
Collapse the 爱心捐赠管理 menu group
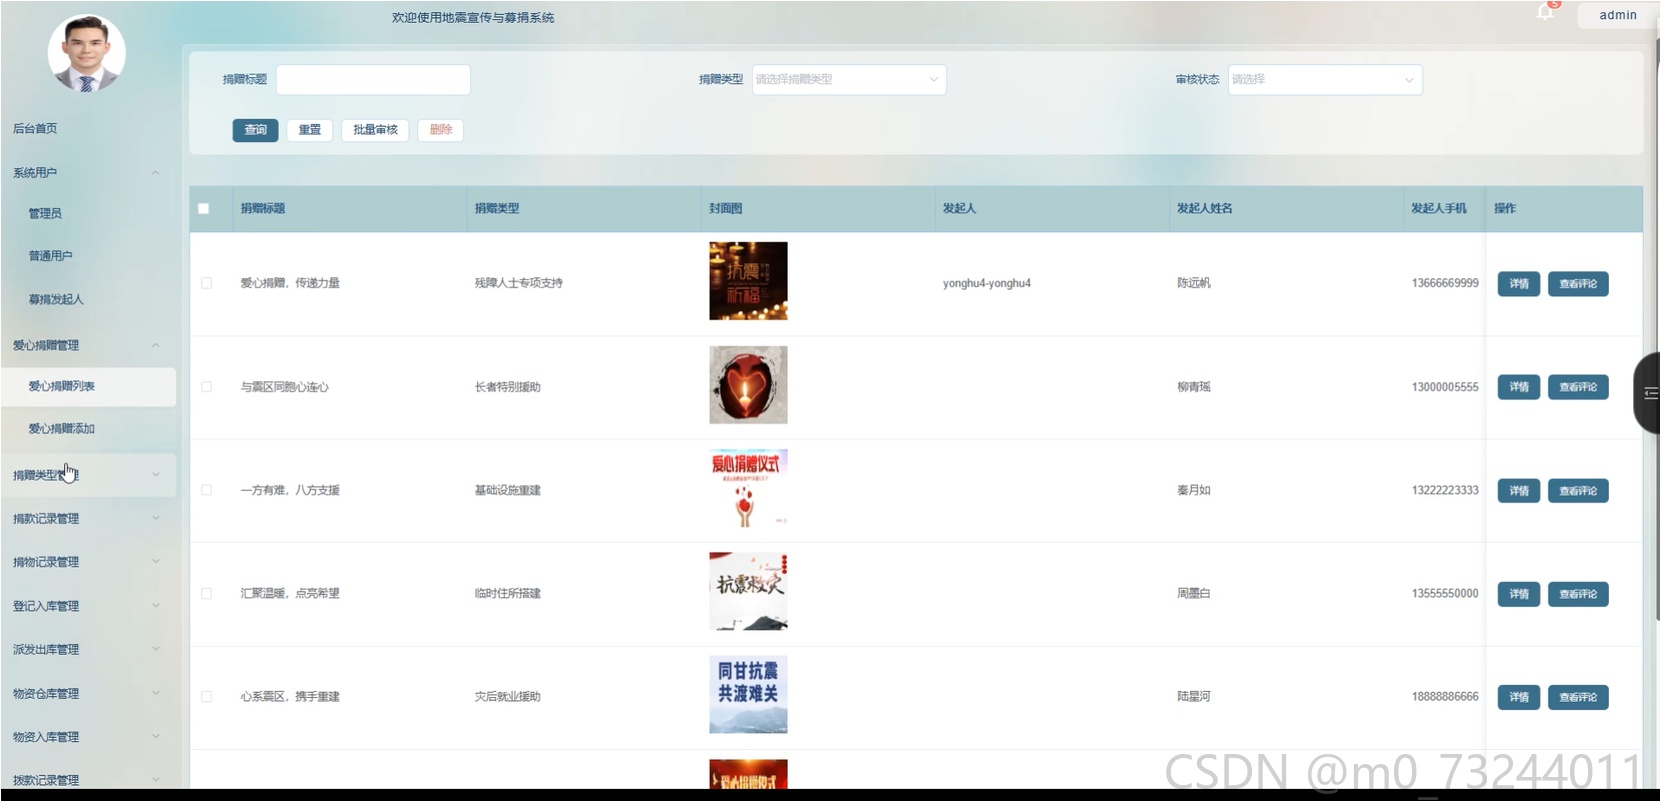(x=88, y=346)
